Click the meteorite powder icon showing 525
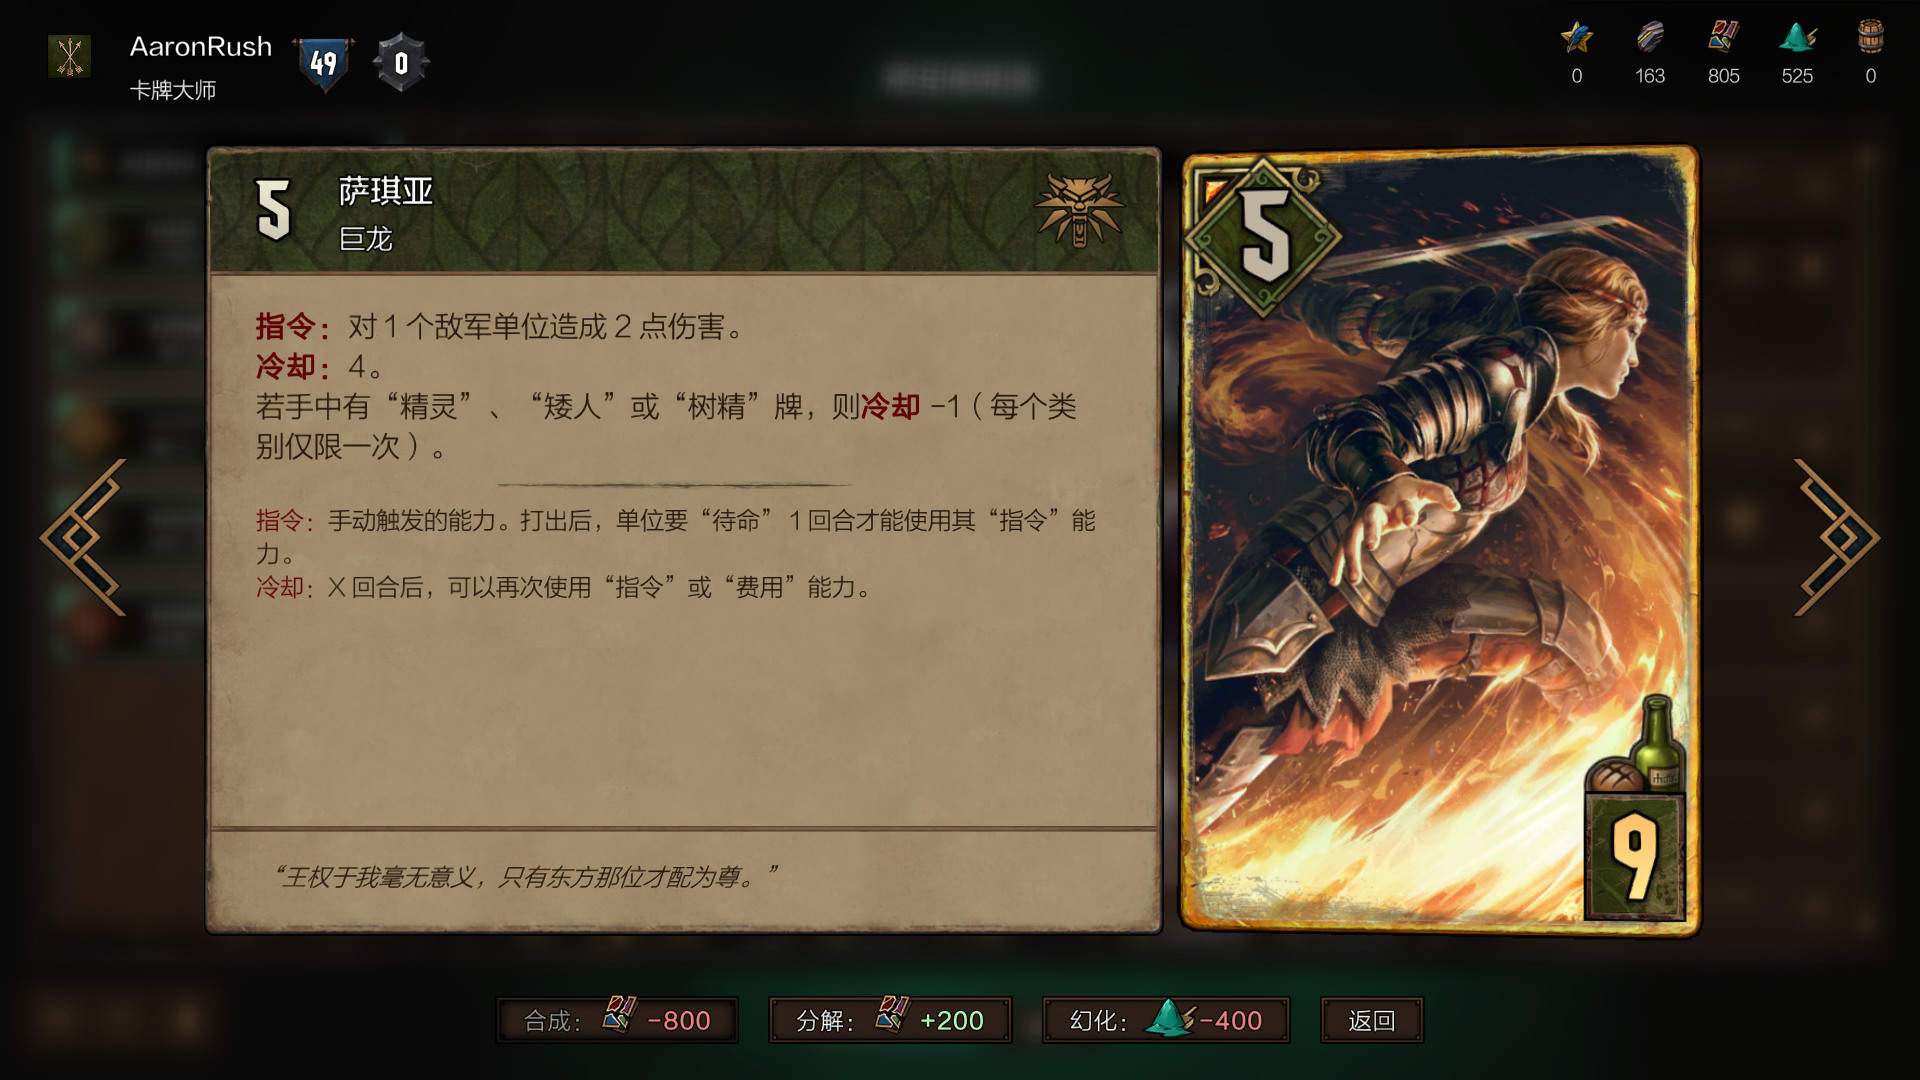This screenshot has width=1920, height=1080. (1797, 38)
